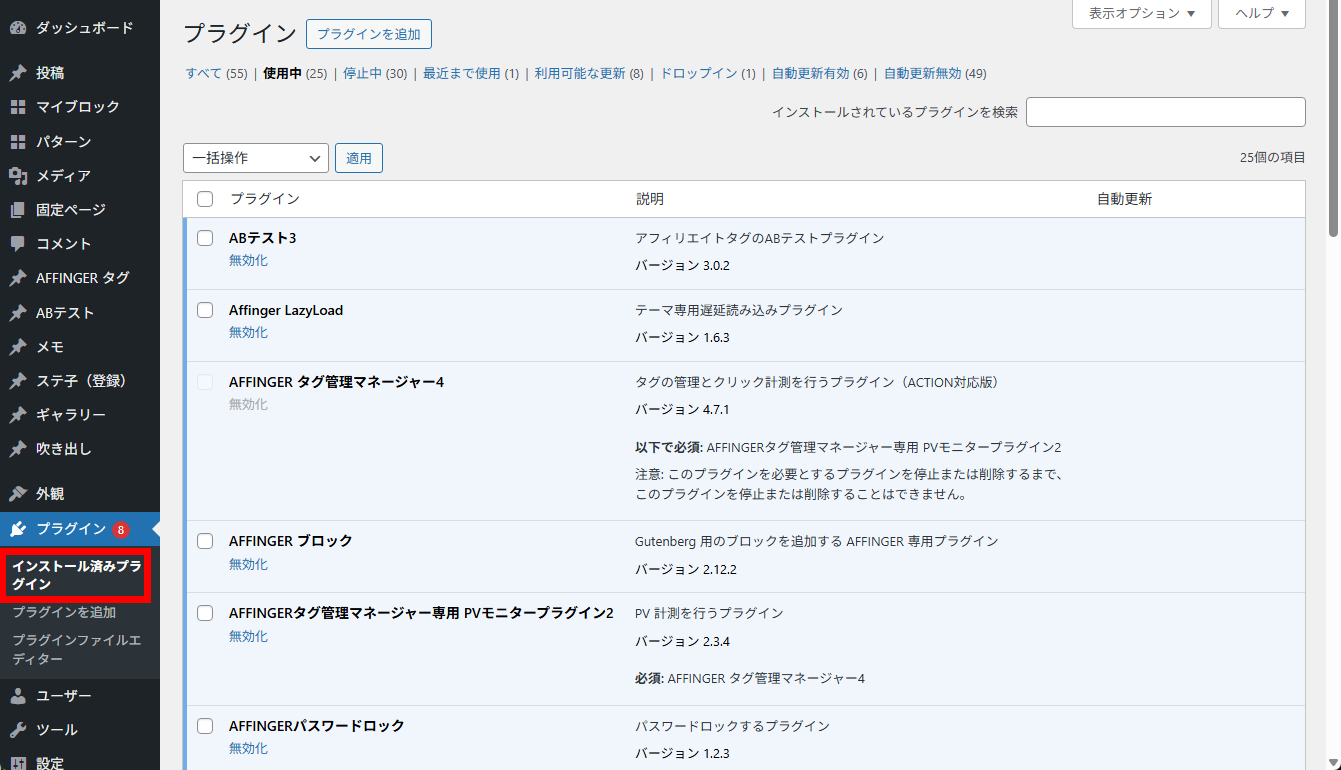Click the pin icon beside ギャラリー
The image size is (1341, 770).
click(18, 415)
